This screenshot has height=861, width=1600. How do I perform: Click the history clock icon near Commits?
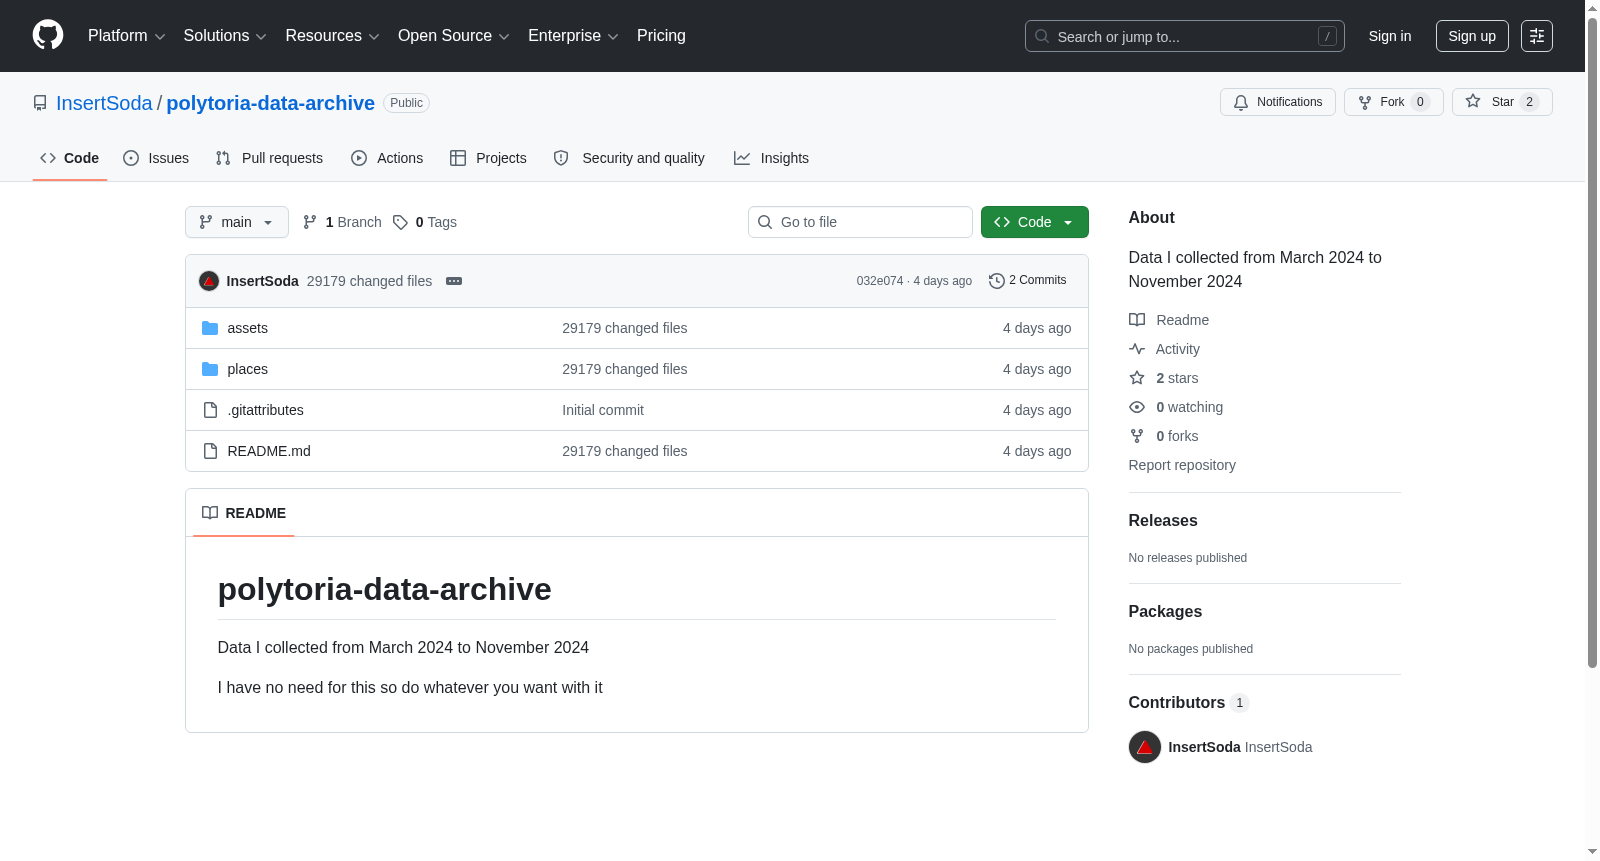[996, 281]
